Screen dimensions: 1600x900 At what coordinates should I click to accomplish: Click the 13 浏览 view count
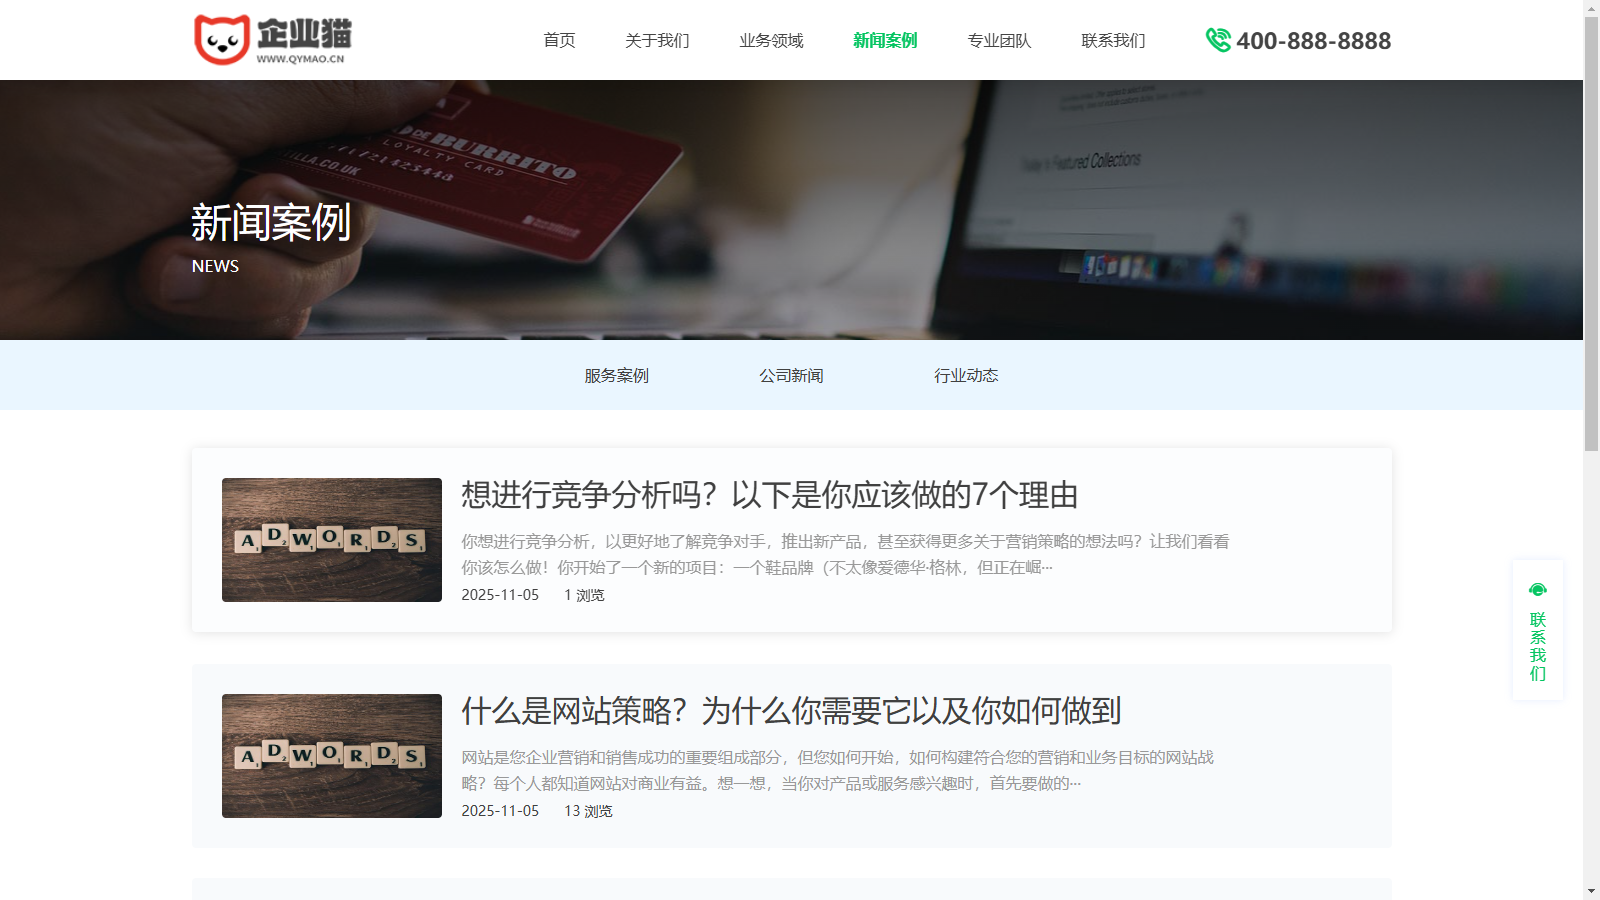588,811
